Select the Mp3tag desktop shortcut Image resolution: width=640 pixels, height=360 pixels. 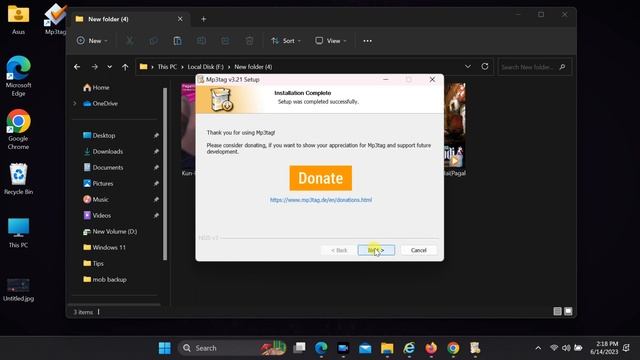click(55, 19)
